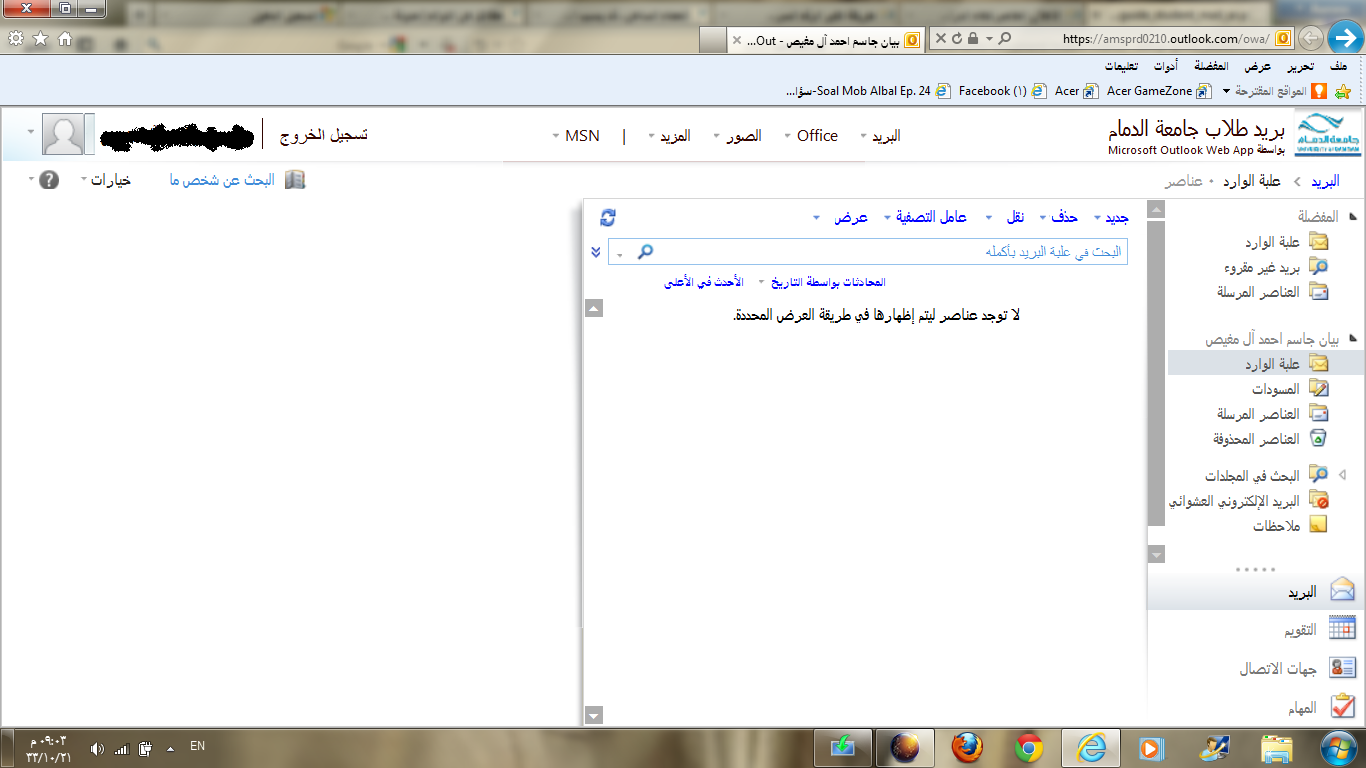
Task: Click search magnifier icon in mailbox search
Action: click(x=646, y=252)
